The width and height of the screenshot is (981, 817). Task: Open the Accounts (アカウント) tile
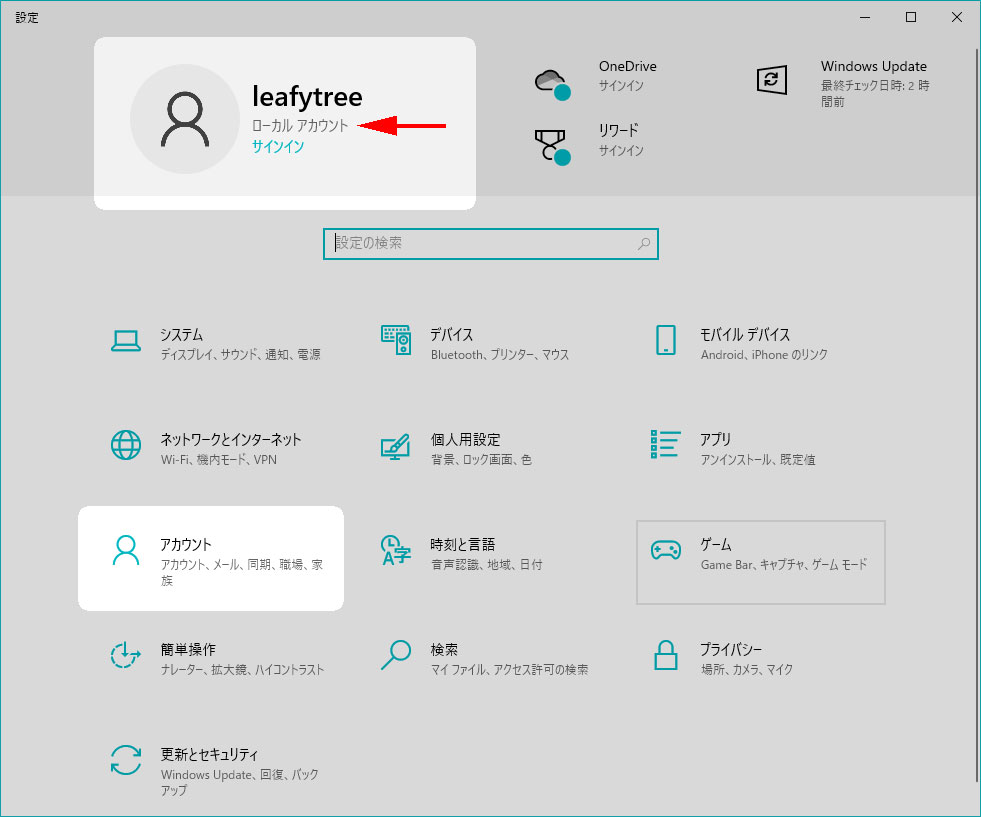(211, 558)
